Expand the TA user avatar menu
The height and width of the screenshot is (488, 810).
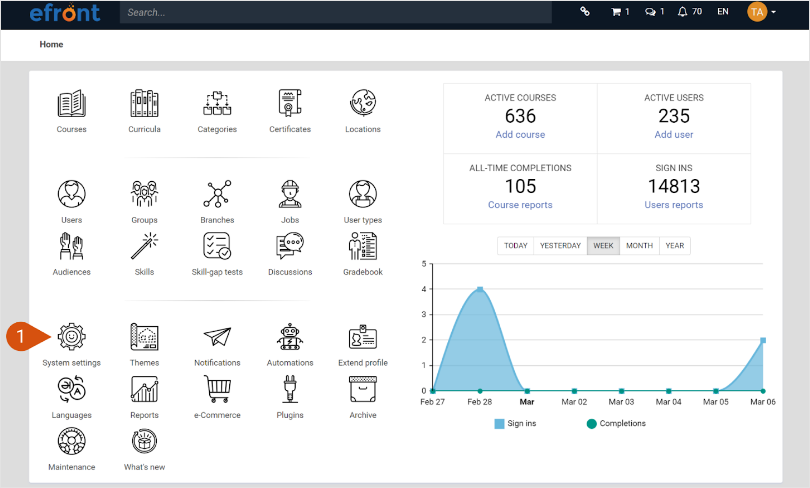760,12
